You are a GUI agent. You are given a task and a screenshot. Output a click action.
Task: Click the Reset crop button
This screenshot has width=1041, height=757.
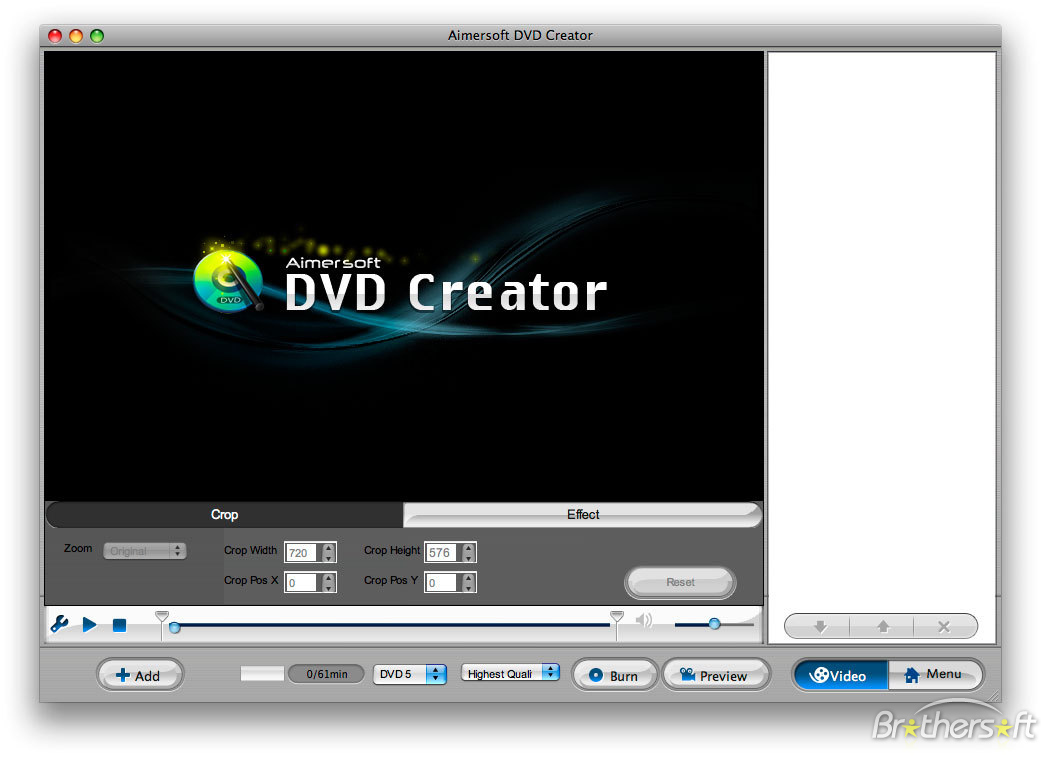click(x=681, y=582)
